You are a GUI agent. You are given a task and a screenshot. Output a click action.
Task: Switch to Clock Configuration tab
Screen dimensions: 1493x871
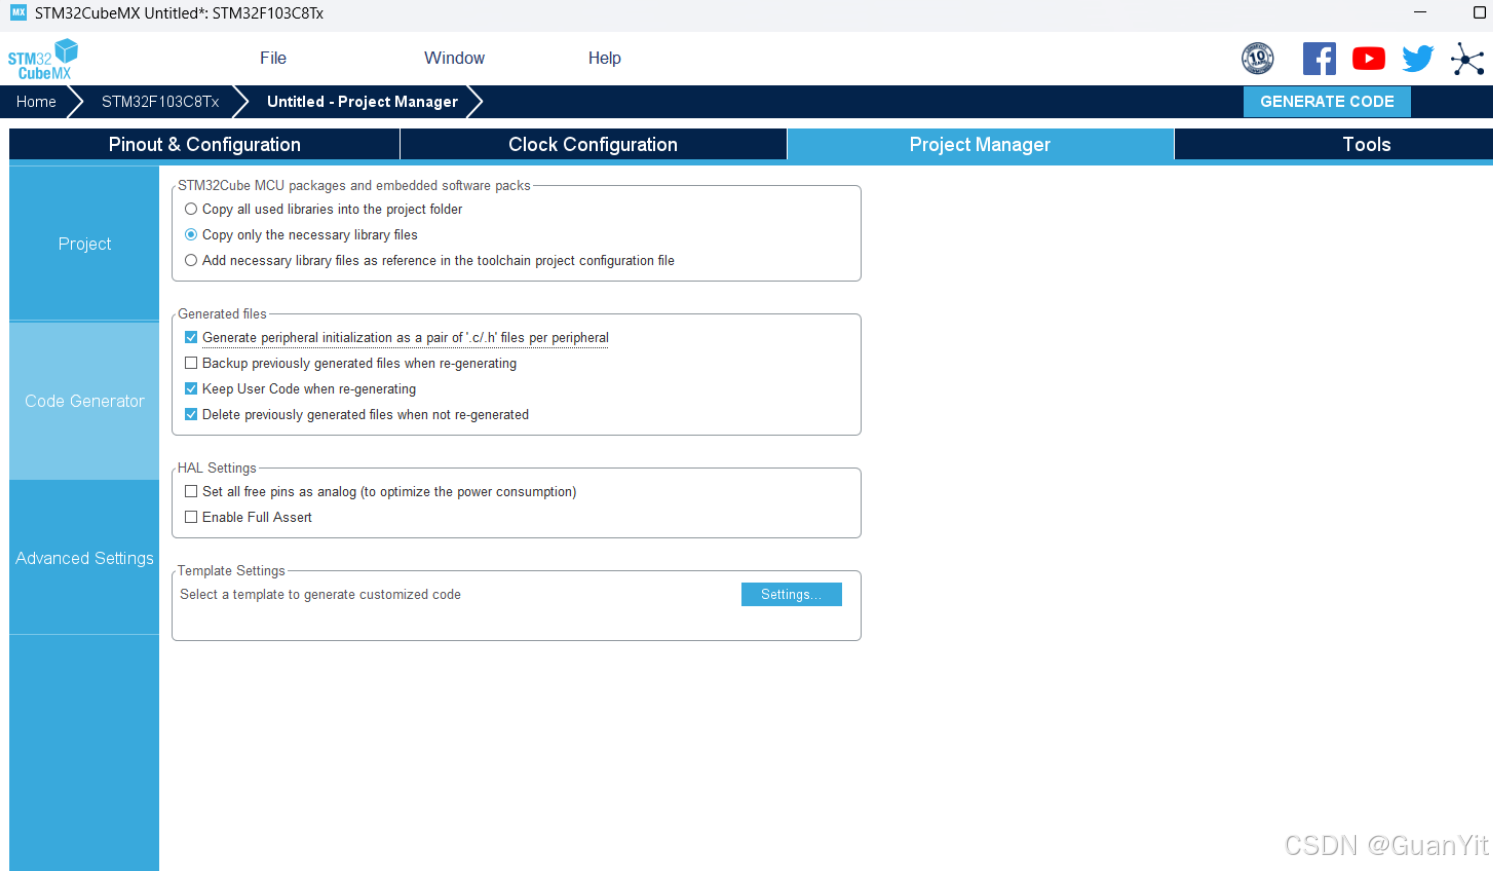593,145
